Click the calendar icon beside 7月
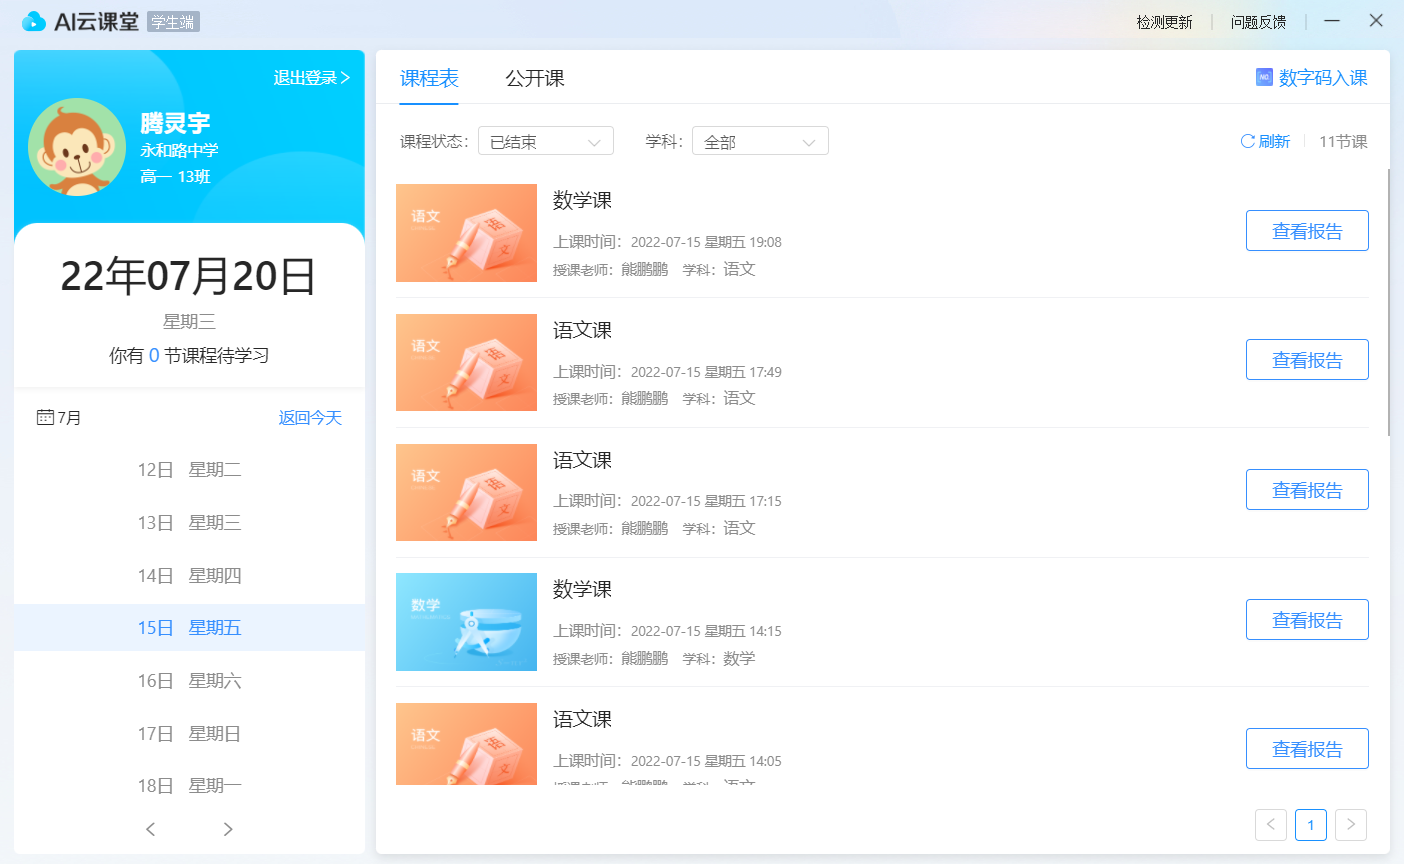1404x864 pixels. click(x=45, y=417)
